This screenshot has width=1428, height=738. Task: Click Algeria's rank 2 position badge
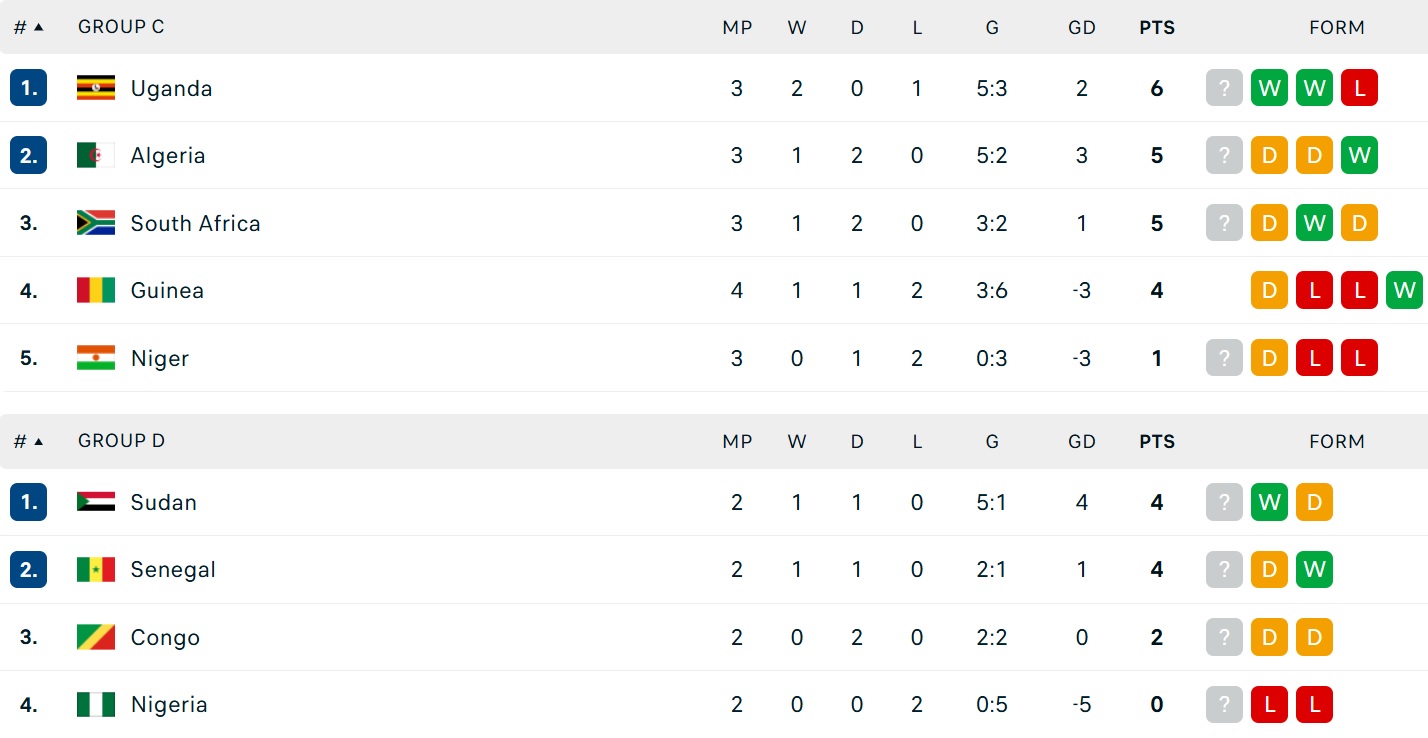click(x=29, y=155)
